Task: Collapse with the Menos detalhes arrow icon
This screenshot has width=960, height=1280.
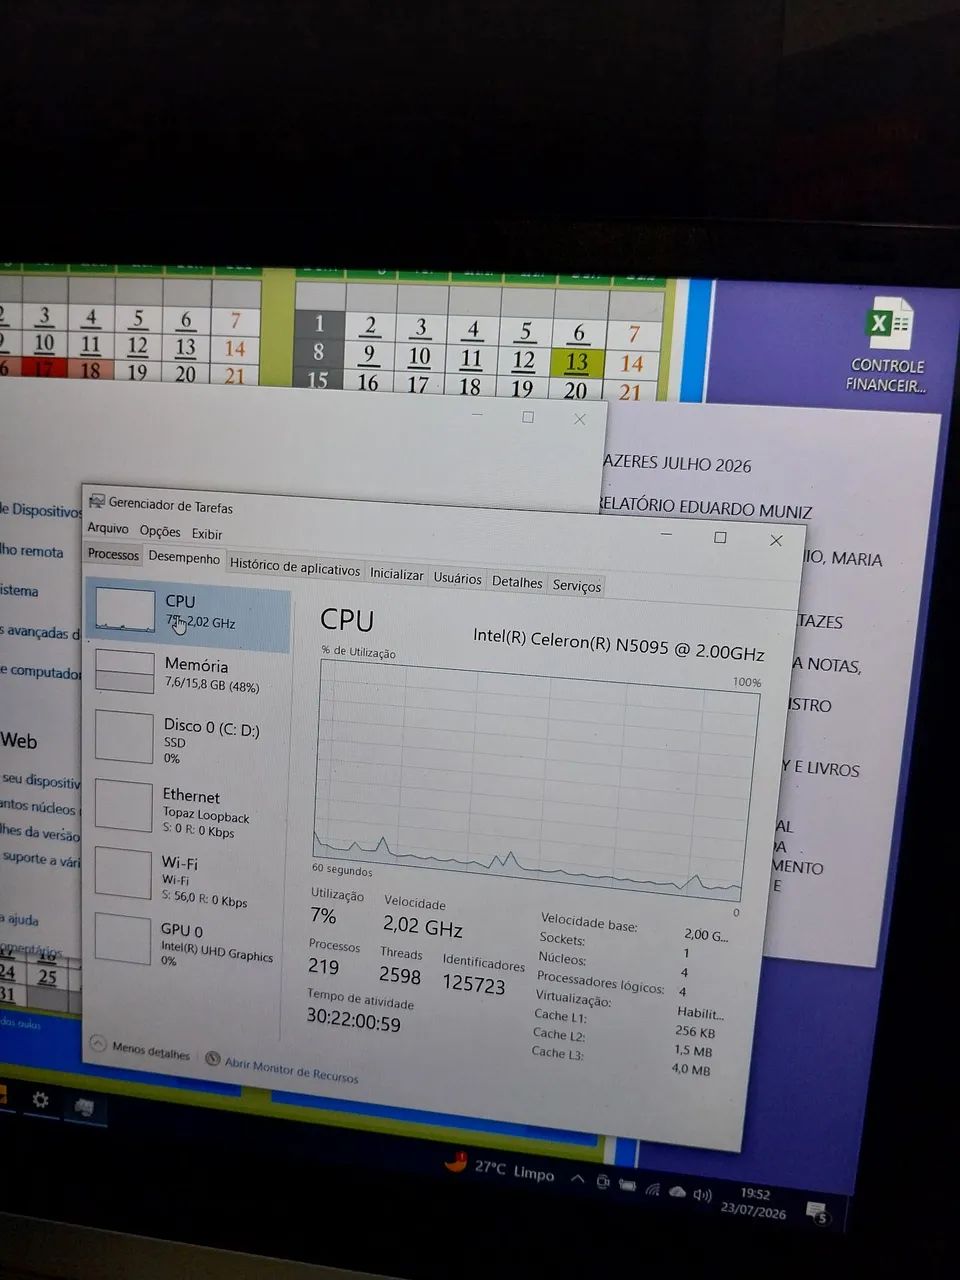Action: click(x=98, y=1044)
